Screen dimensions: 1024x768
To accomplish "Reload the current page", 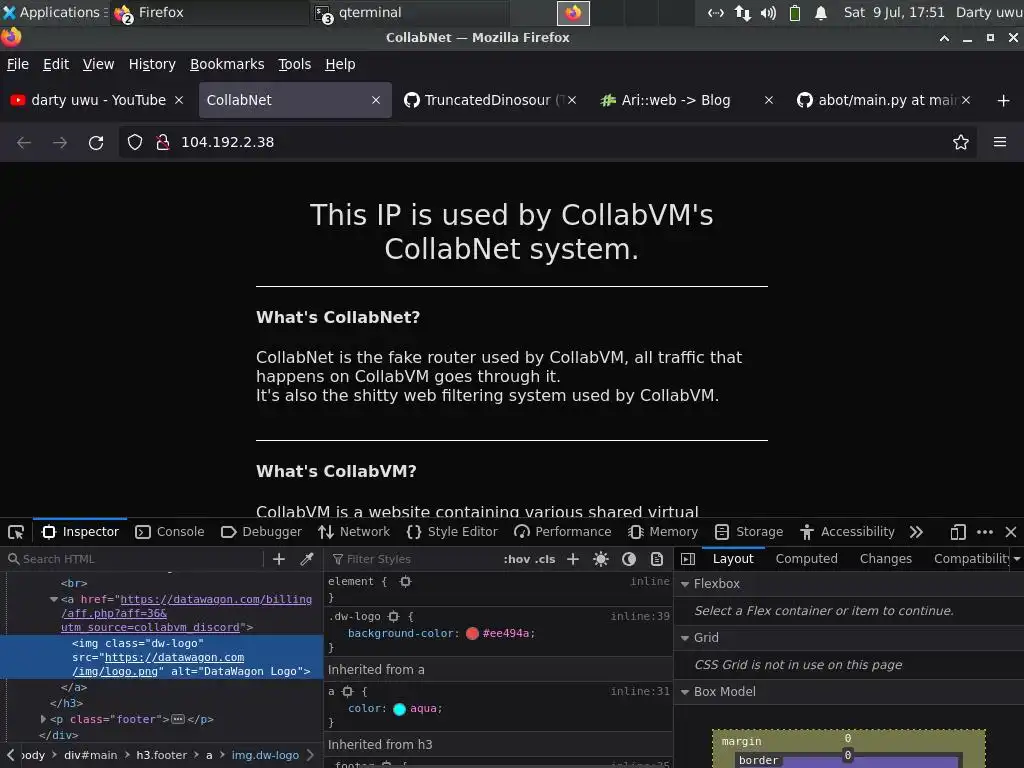I will [96, 142].
